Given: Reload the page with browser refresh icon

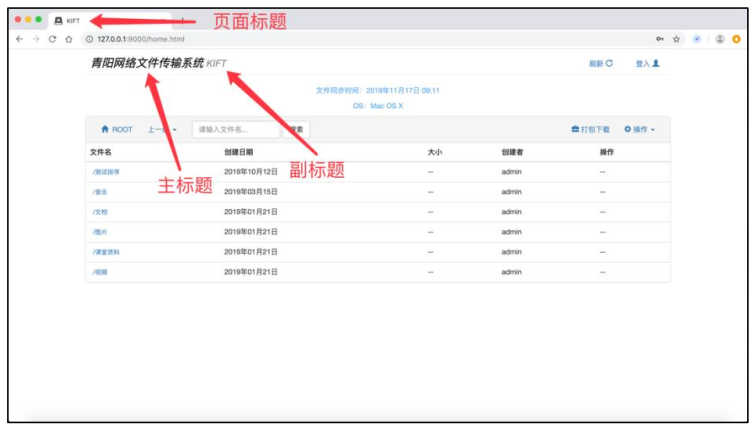Looking at the screenshot, I should click(52, 39).
